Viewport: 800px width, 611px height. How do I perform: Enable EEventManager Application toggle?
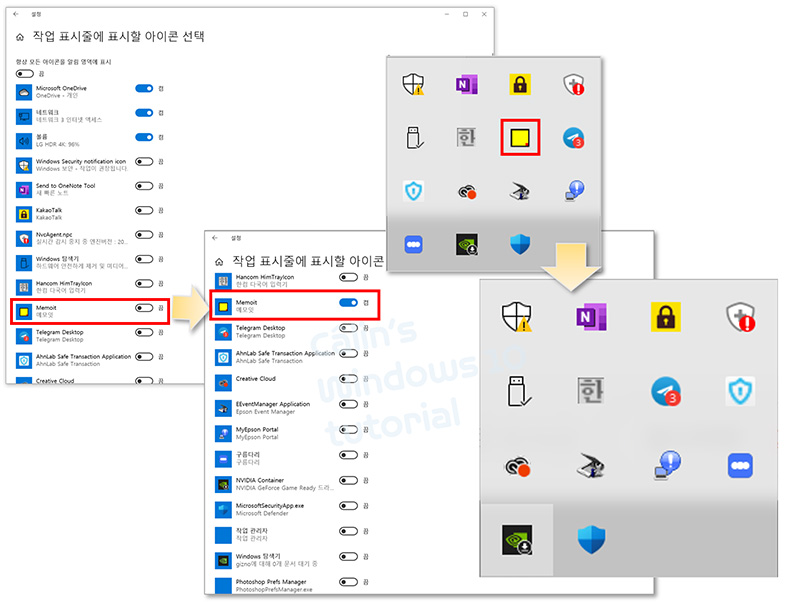(348, 404)
